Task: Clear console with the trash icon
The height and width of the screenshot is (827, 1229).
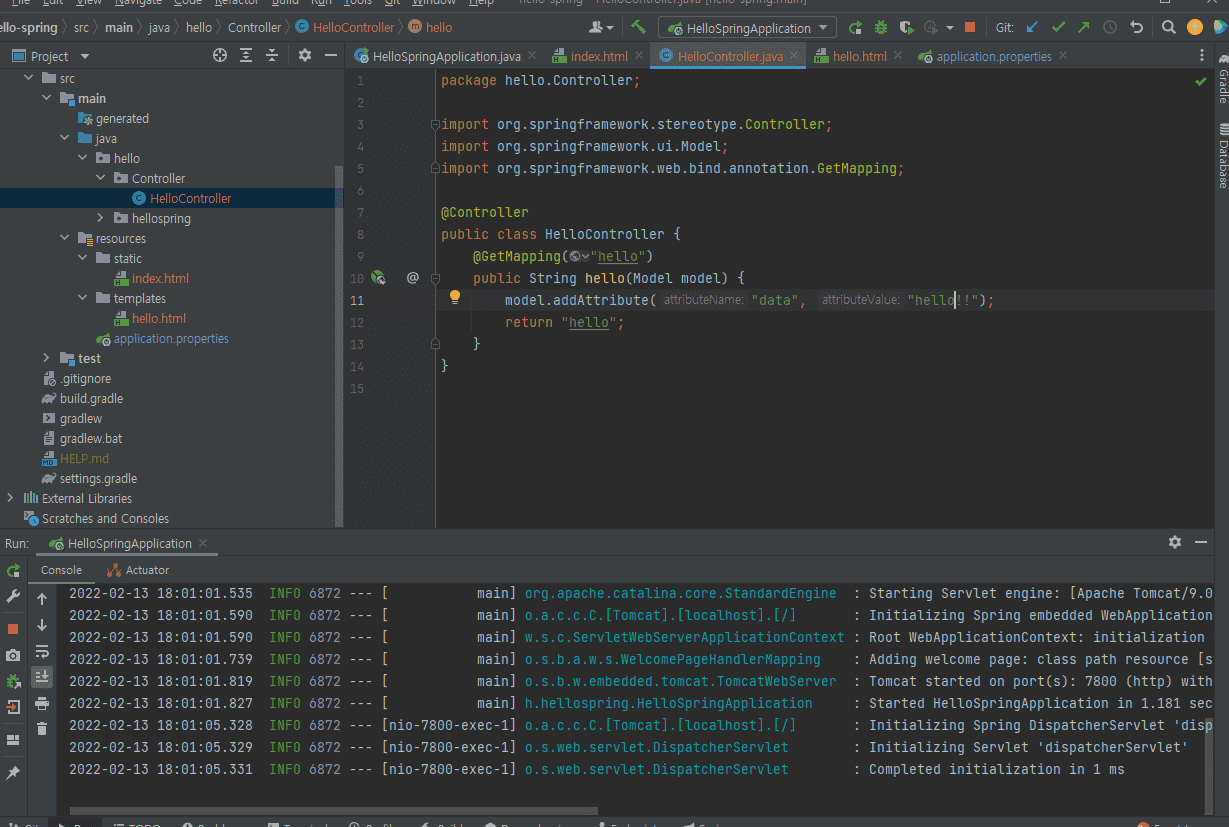Action: point(42,729)
